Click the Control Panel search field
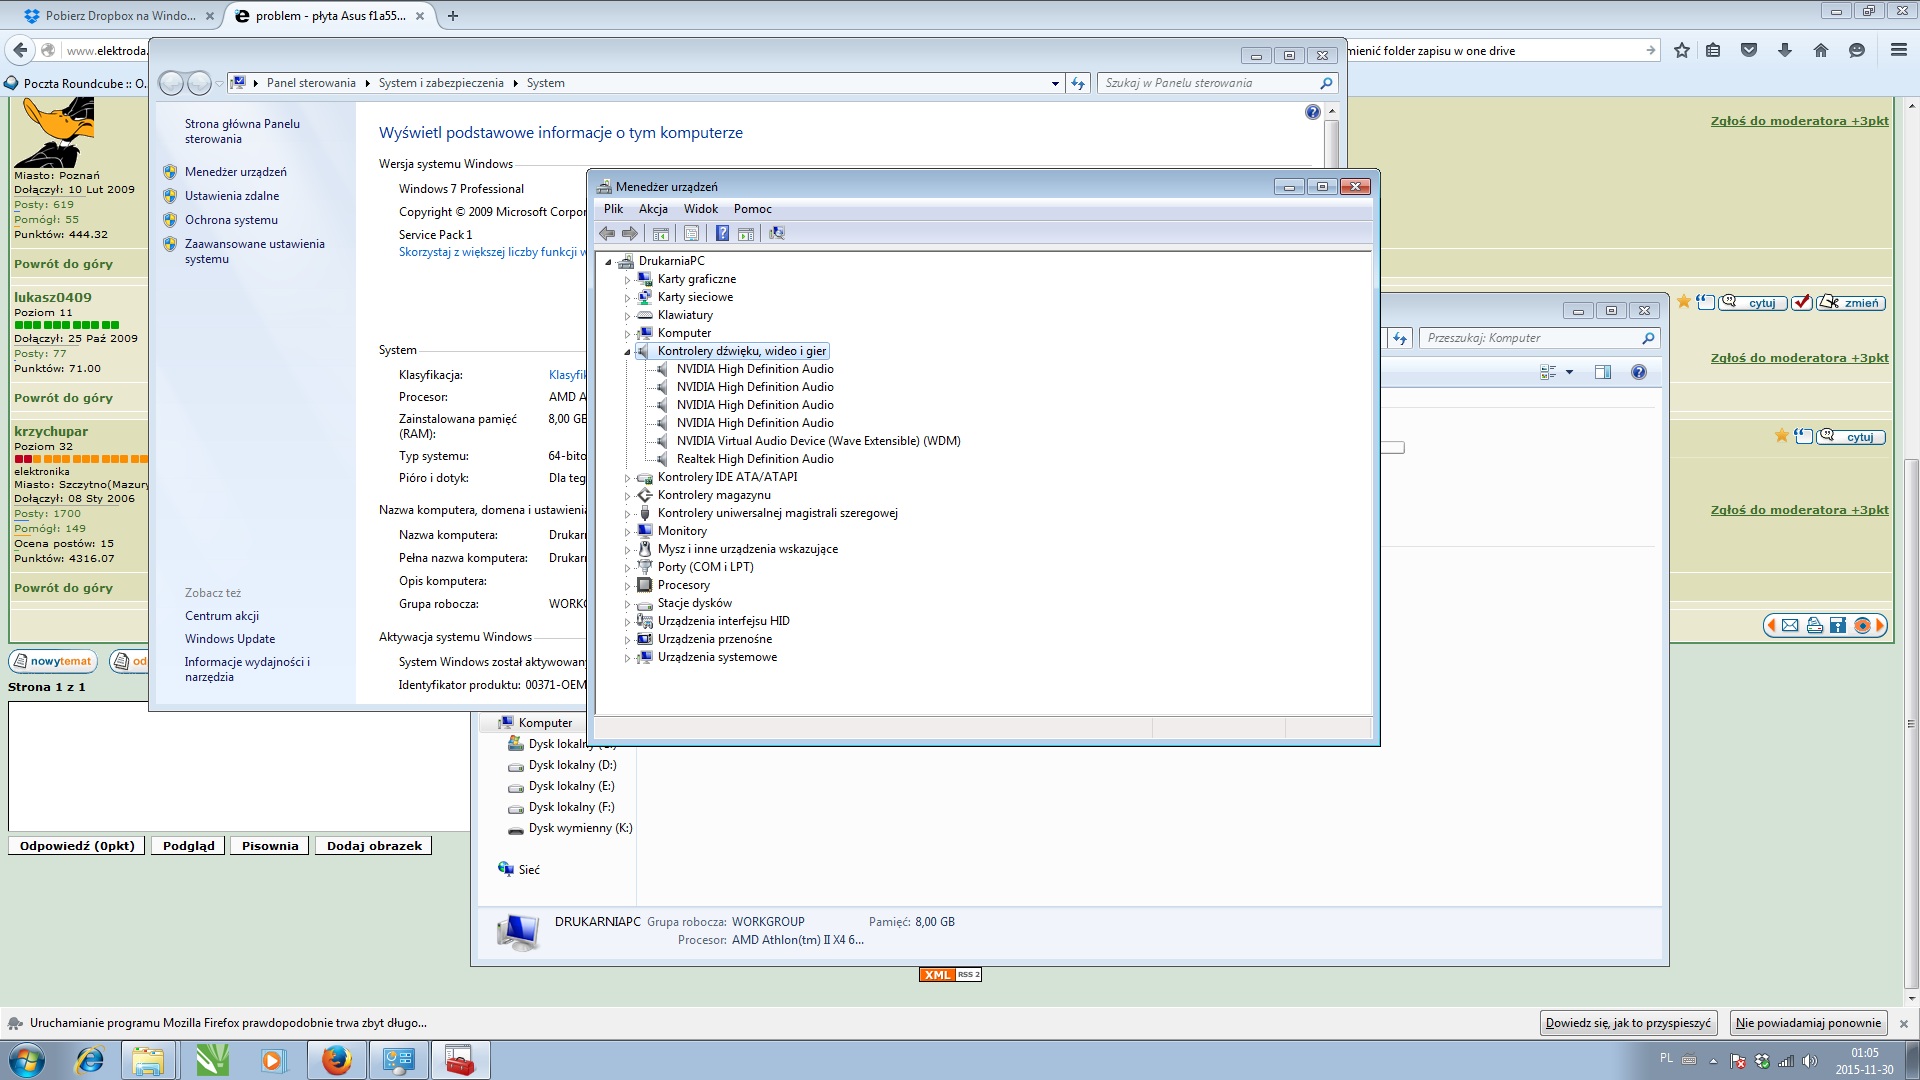1920x1080 pixels. point(1217,83)
